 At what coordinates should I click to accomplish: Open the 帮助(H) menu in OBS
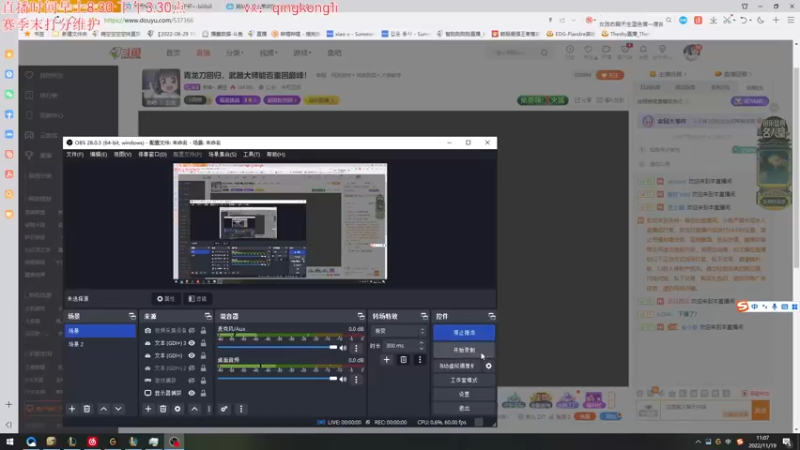pos(276,154)
